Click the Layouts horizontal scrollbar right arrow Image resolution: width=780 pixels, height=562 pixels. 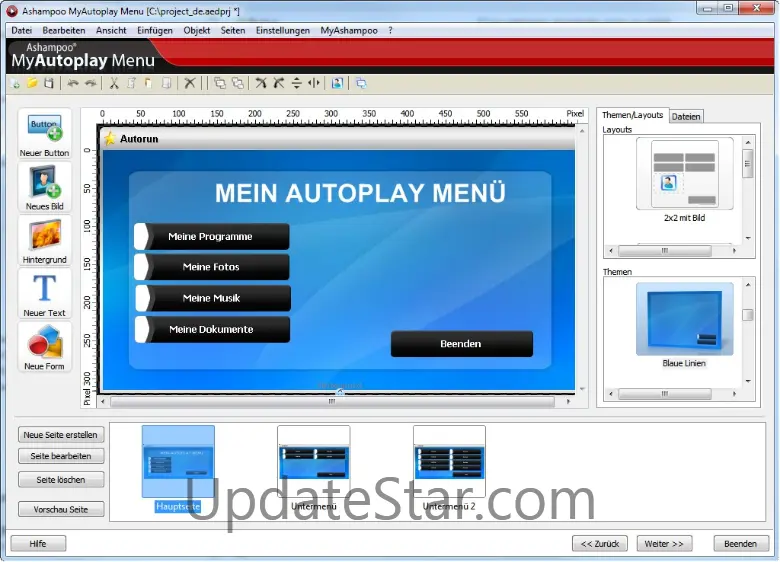[734, 251]
